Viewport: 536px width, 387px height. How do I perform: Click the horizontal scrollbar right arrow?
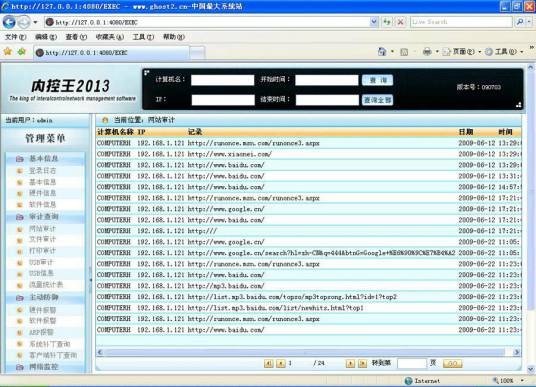tap(516, 352)
